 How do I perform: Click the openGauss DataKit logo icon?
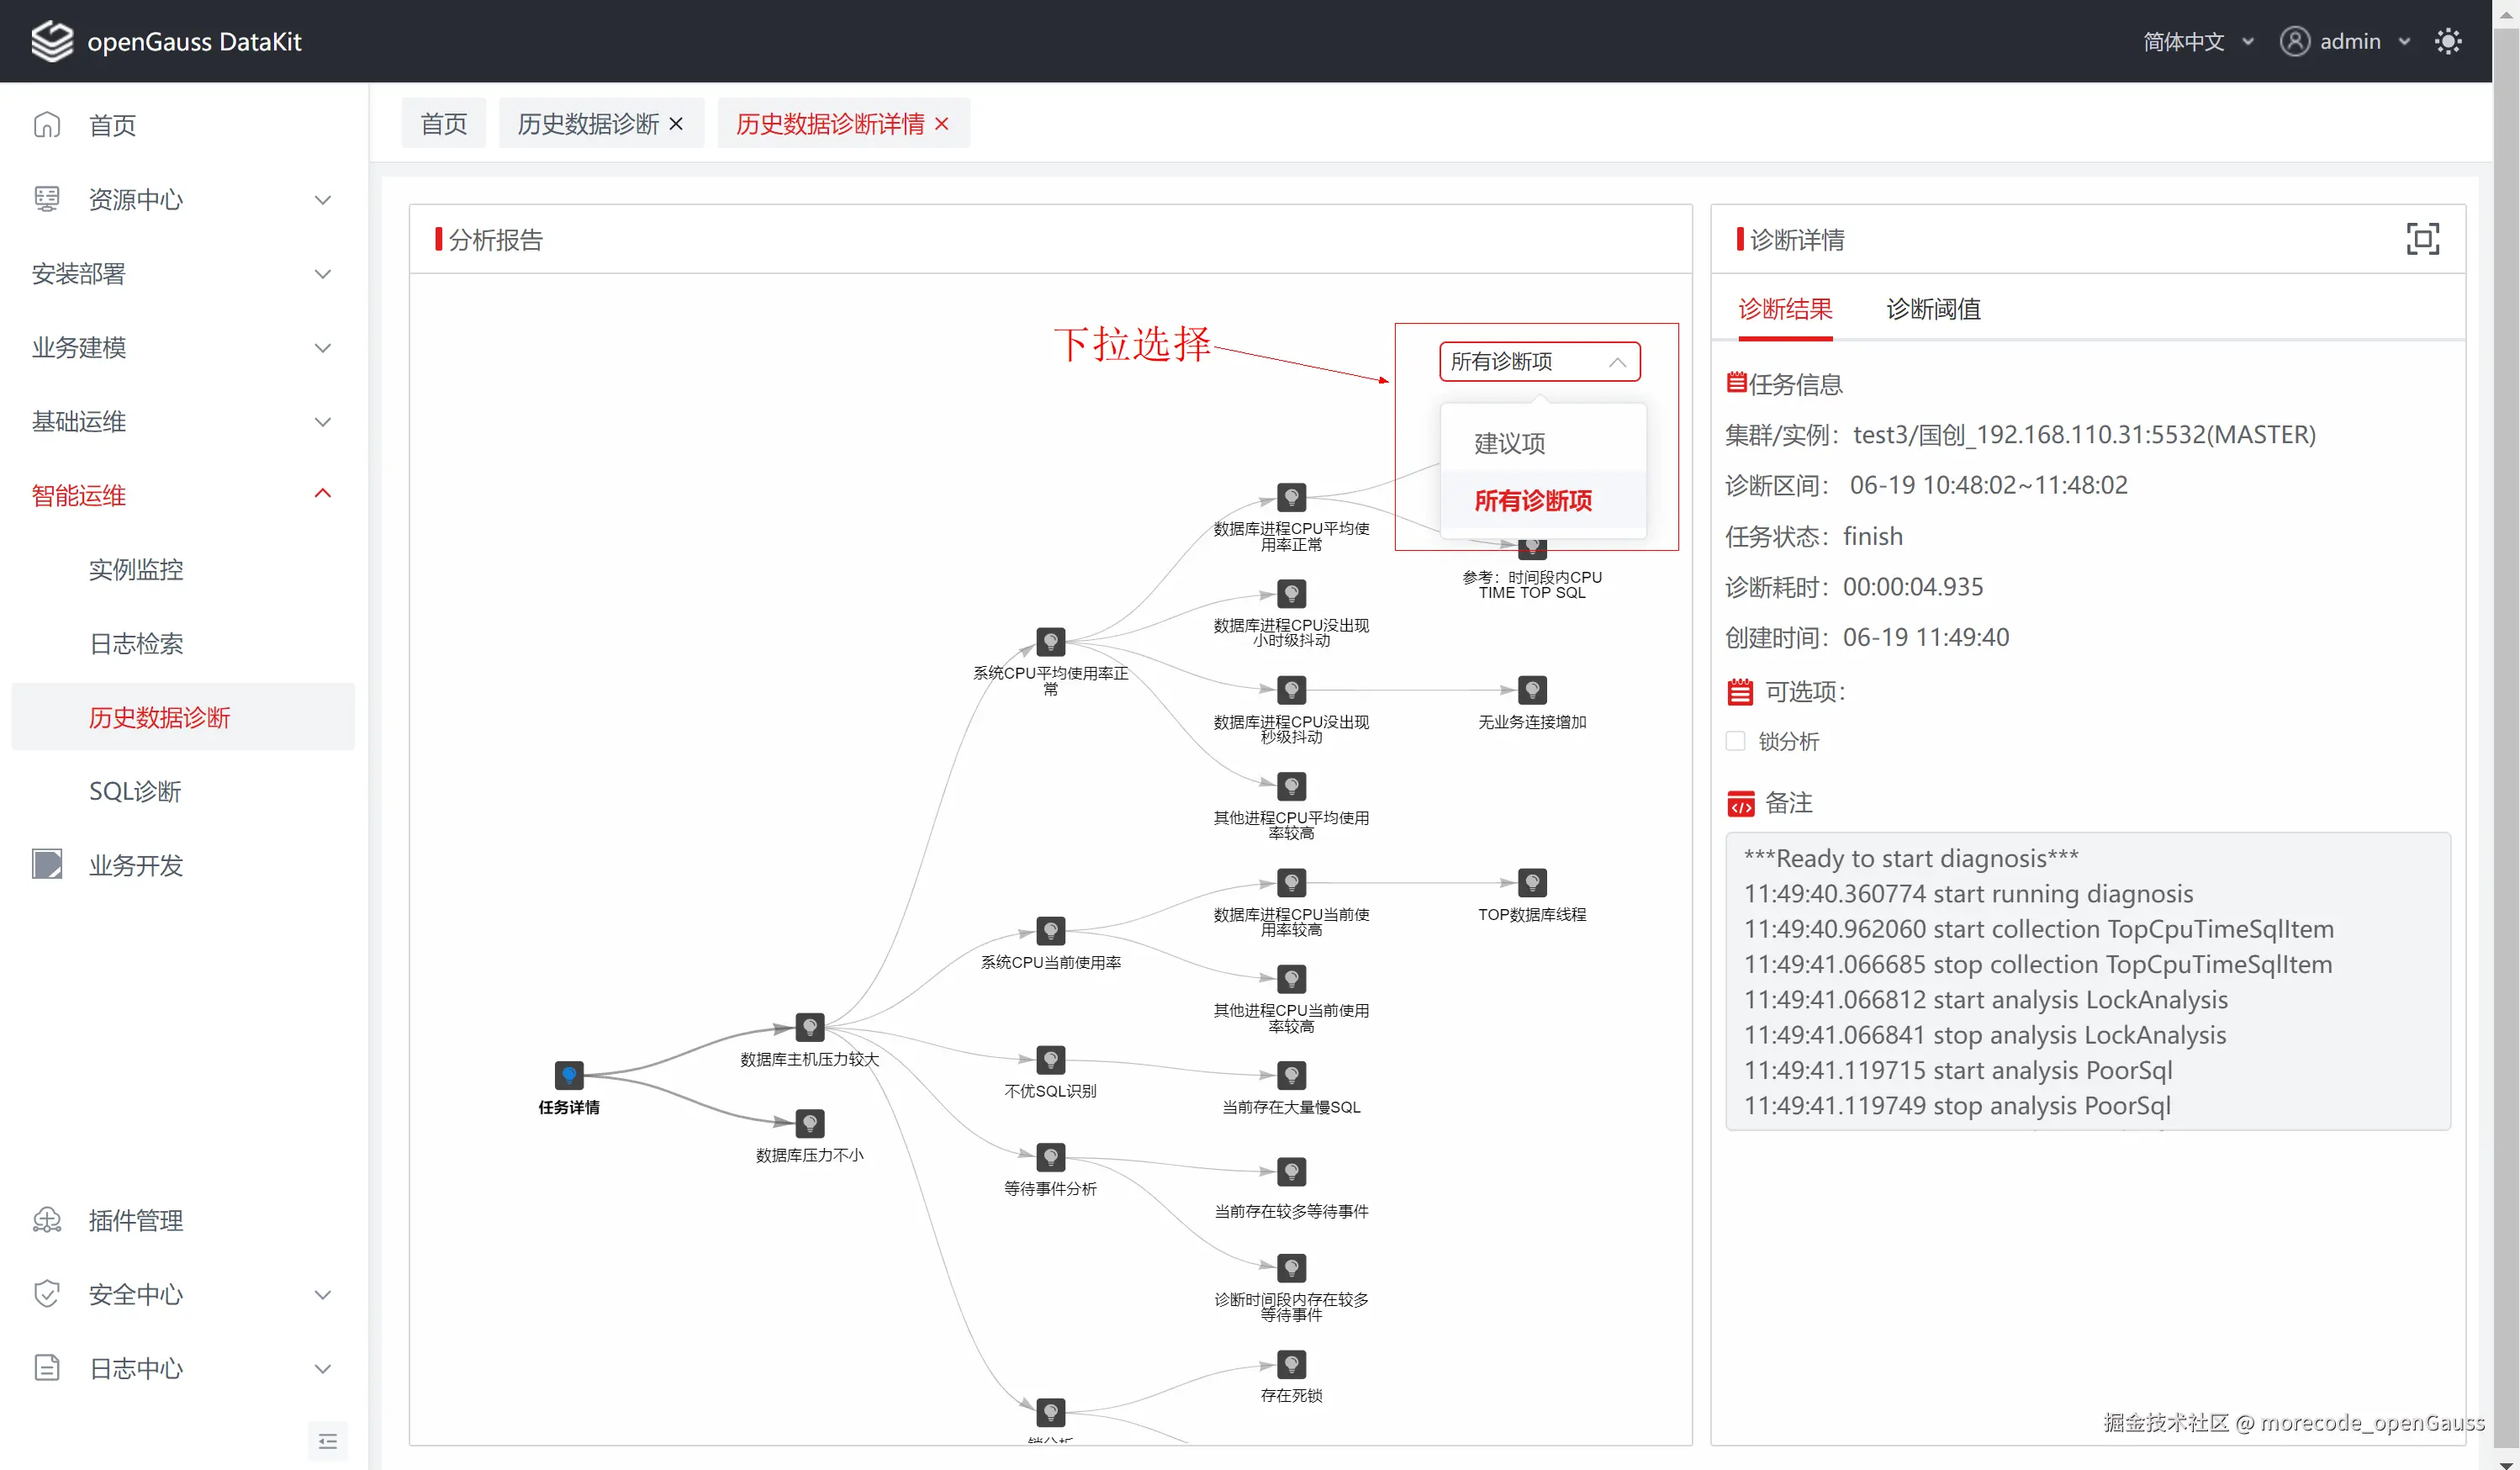tap(52, 41)
